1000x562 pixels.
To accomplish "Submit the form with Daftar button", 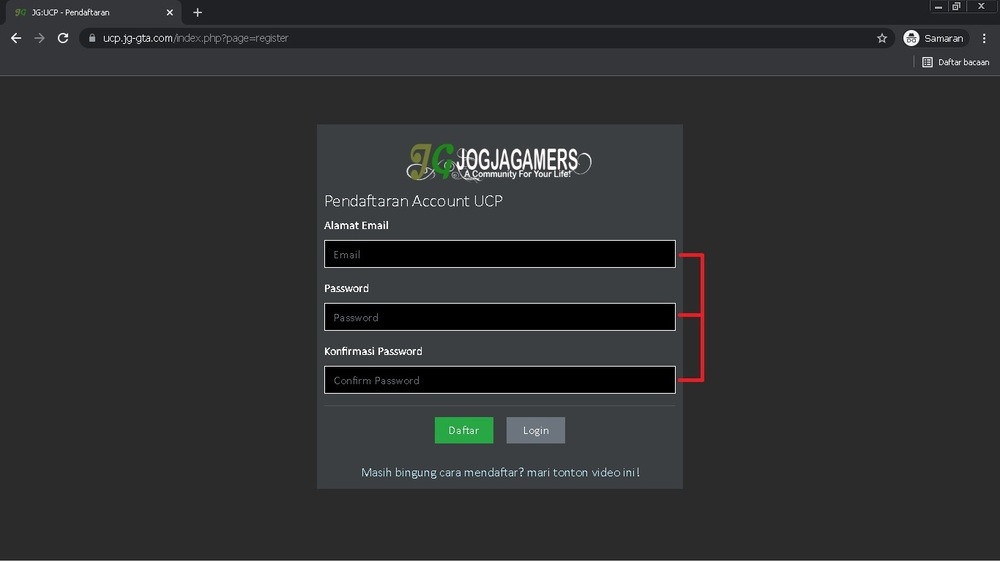I will [464, 431].
